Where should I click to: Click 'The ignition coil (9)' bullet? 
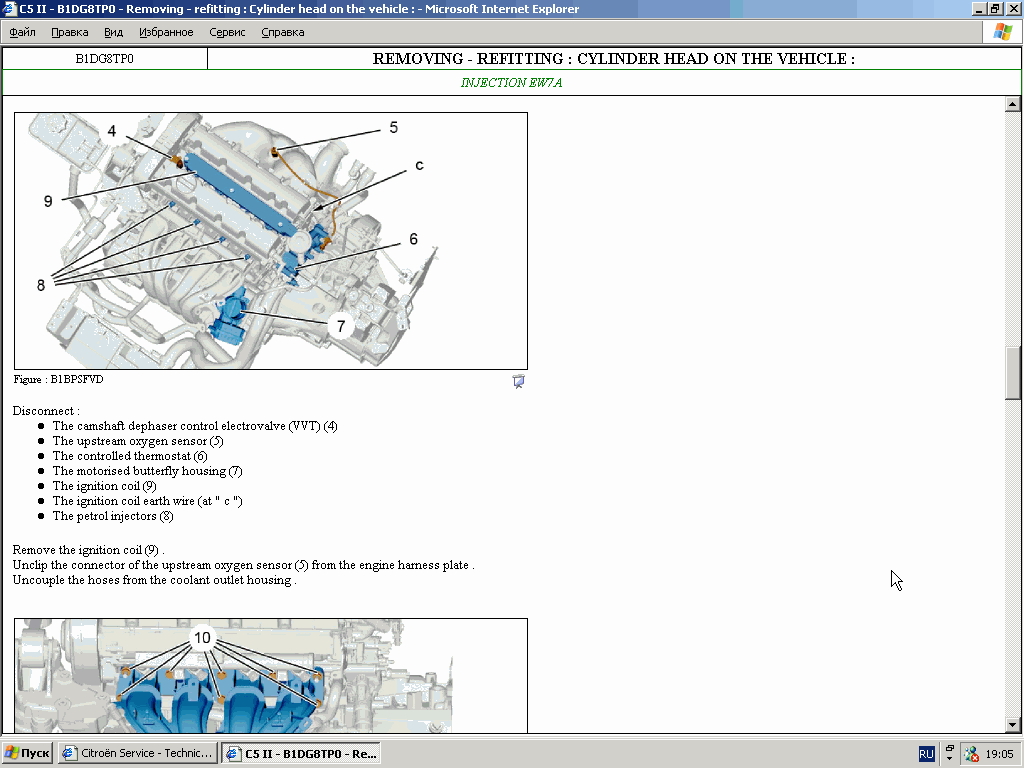(104, 486)
